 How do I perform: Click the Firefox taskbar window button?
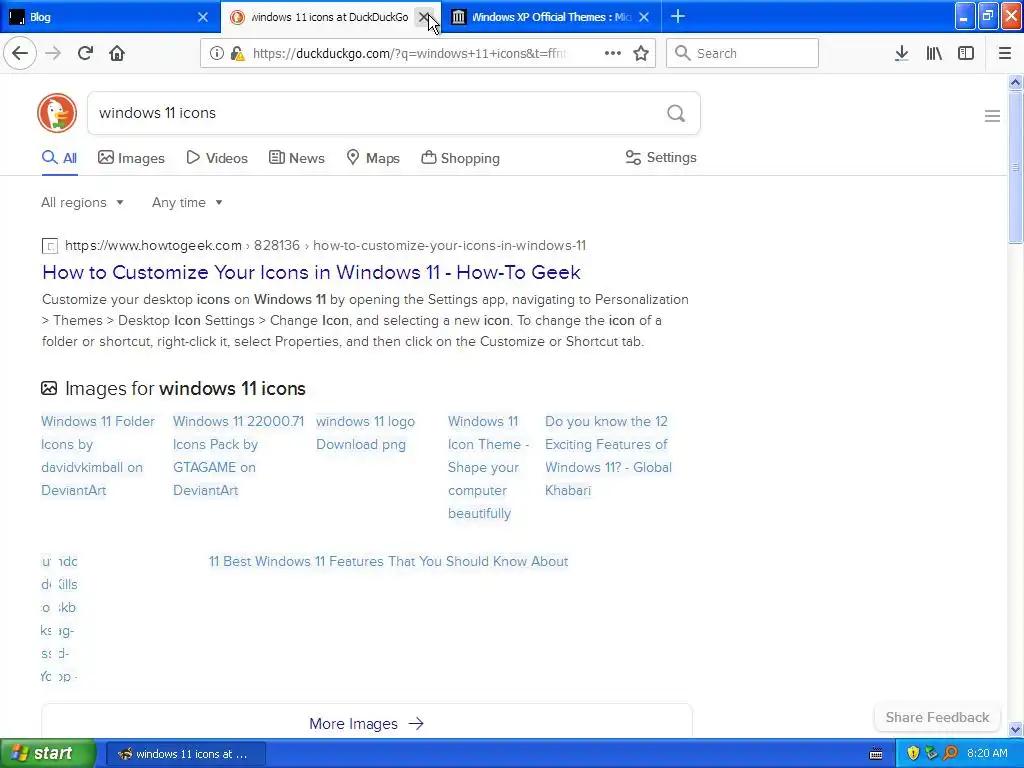(x=185, y=754)
